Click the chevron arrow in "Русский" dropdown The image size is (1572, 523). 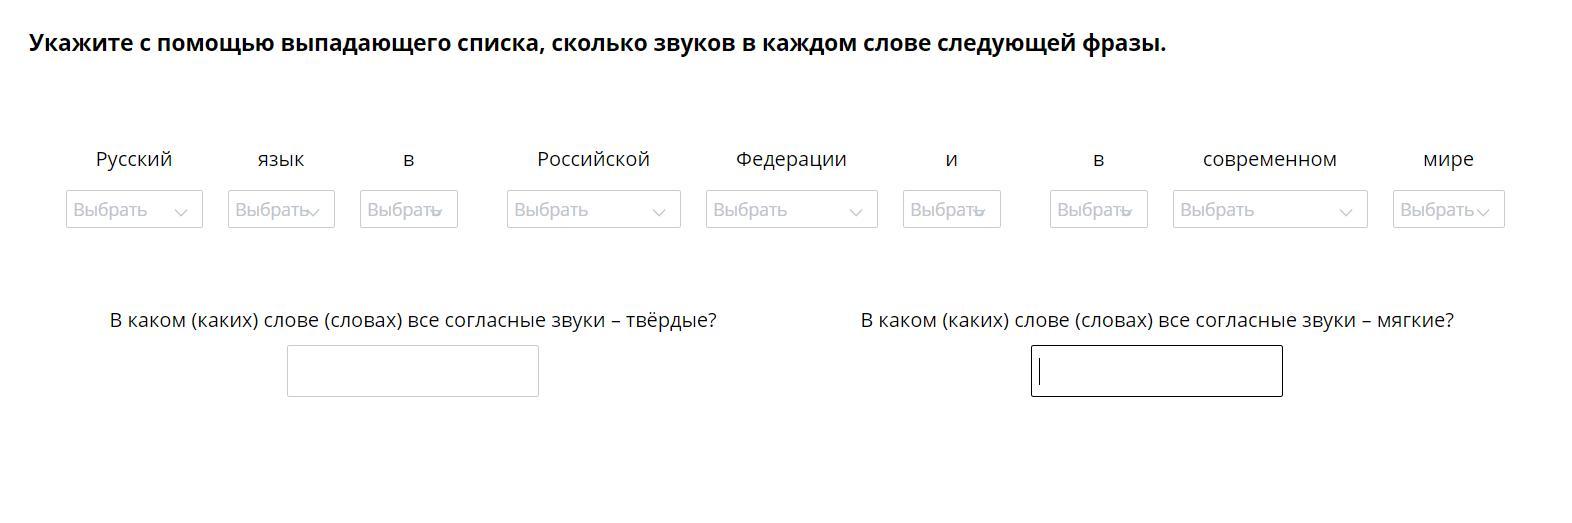[181, 212]
